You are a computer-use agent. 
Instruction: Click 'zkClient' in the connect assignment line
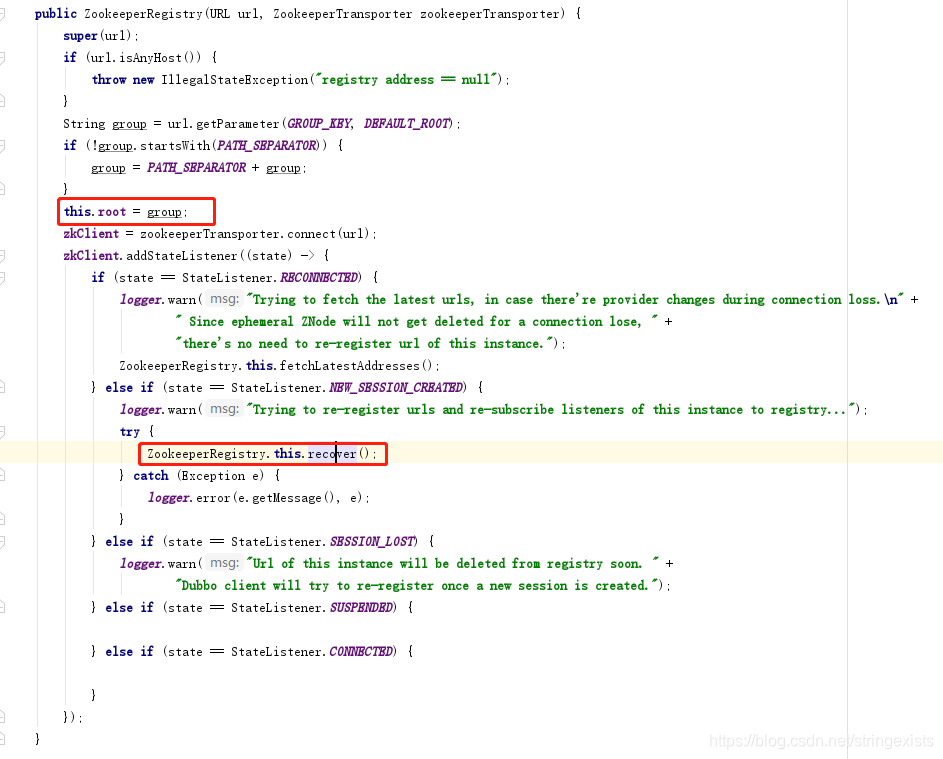pos(91,234)
